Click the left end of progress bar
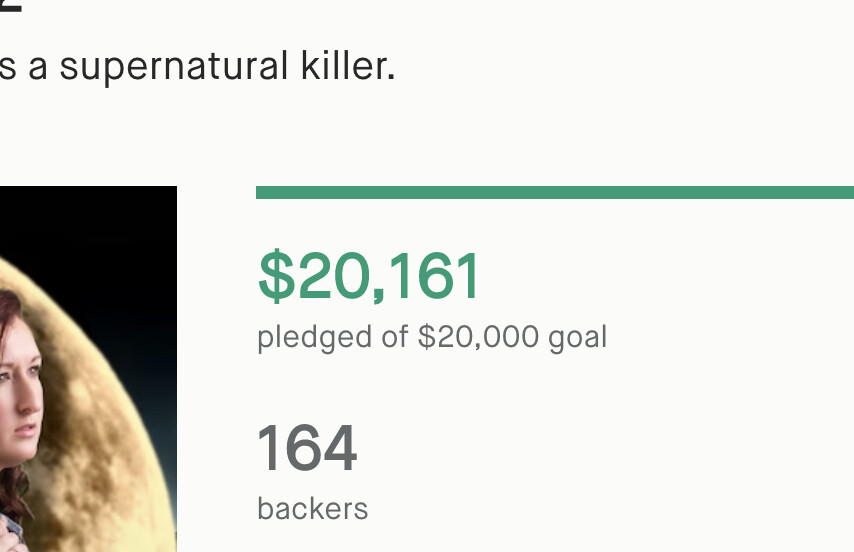 (264, 192)
